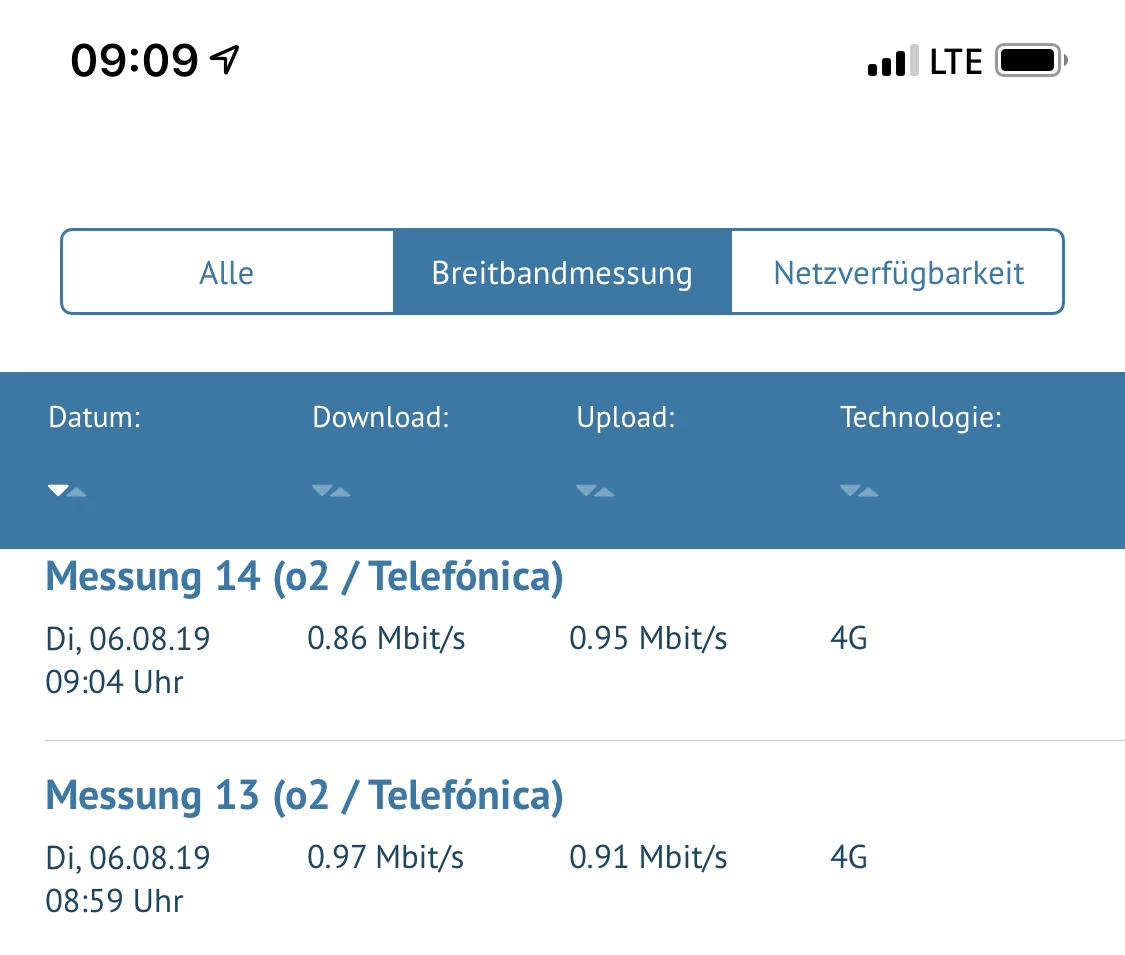
Task: Tap the LTE network indicator
Action: click(956, 61)
